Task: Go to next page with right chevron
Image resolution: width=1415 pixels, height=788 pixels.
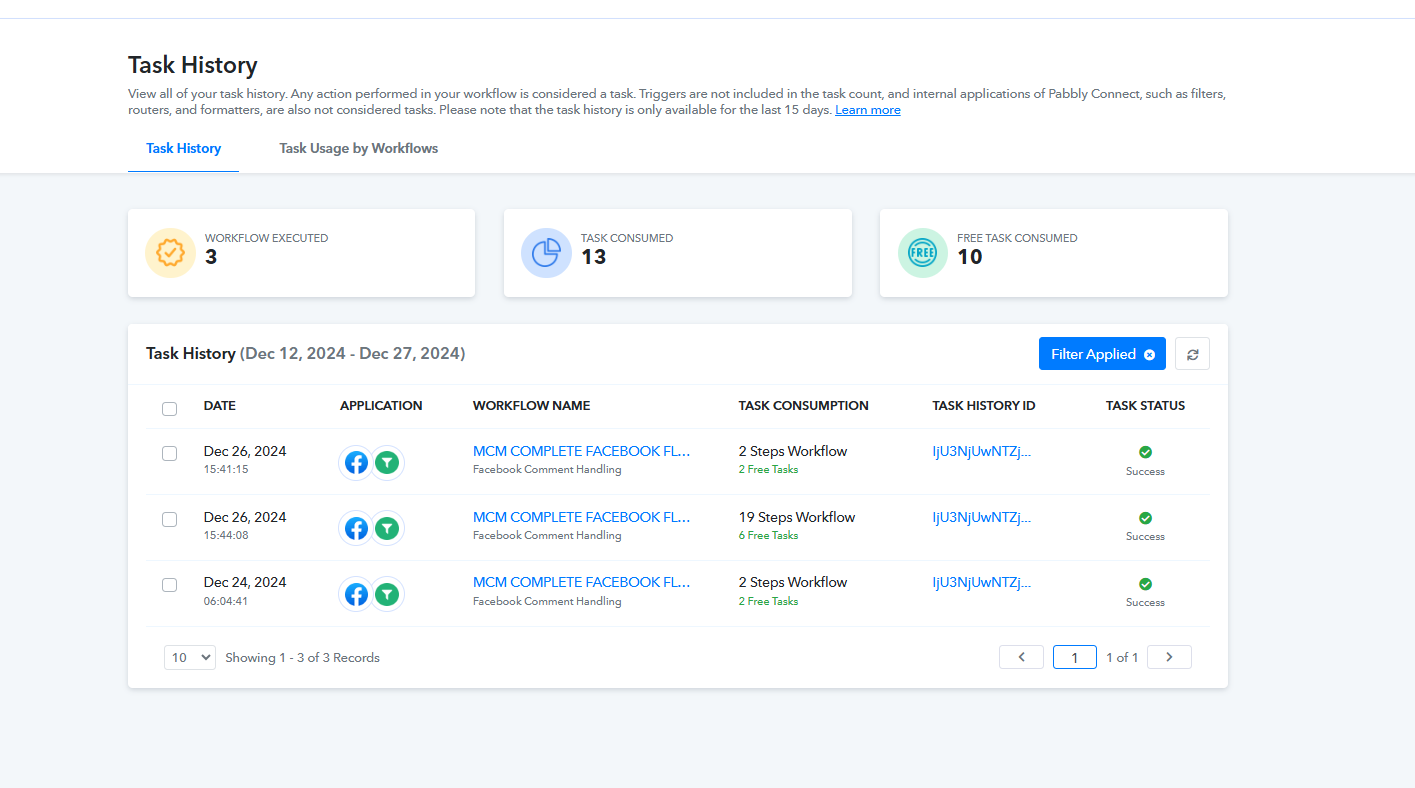Action: pos(1169,657)
